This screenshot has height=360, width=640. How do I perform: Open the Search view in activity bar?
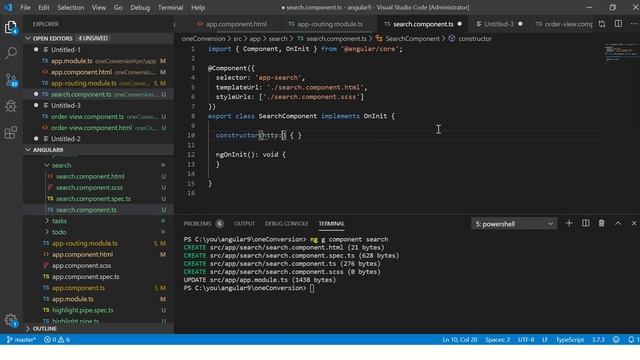click(x=11, y=53)
